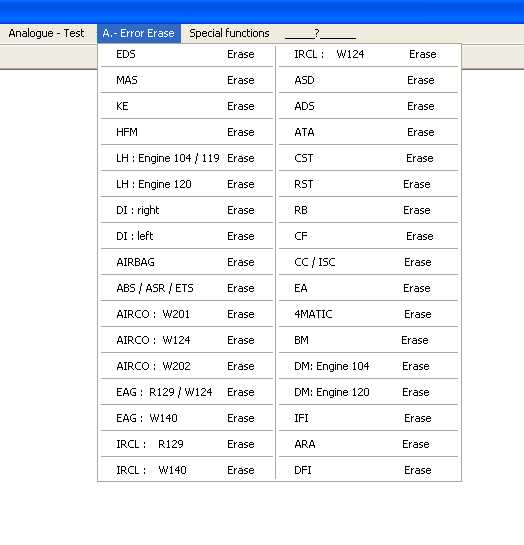Open the question mark help menu
Image resolution: width=524 pixels, height=545 pixels.
(x=320, y=33)
